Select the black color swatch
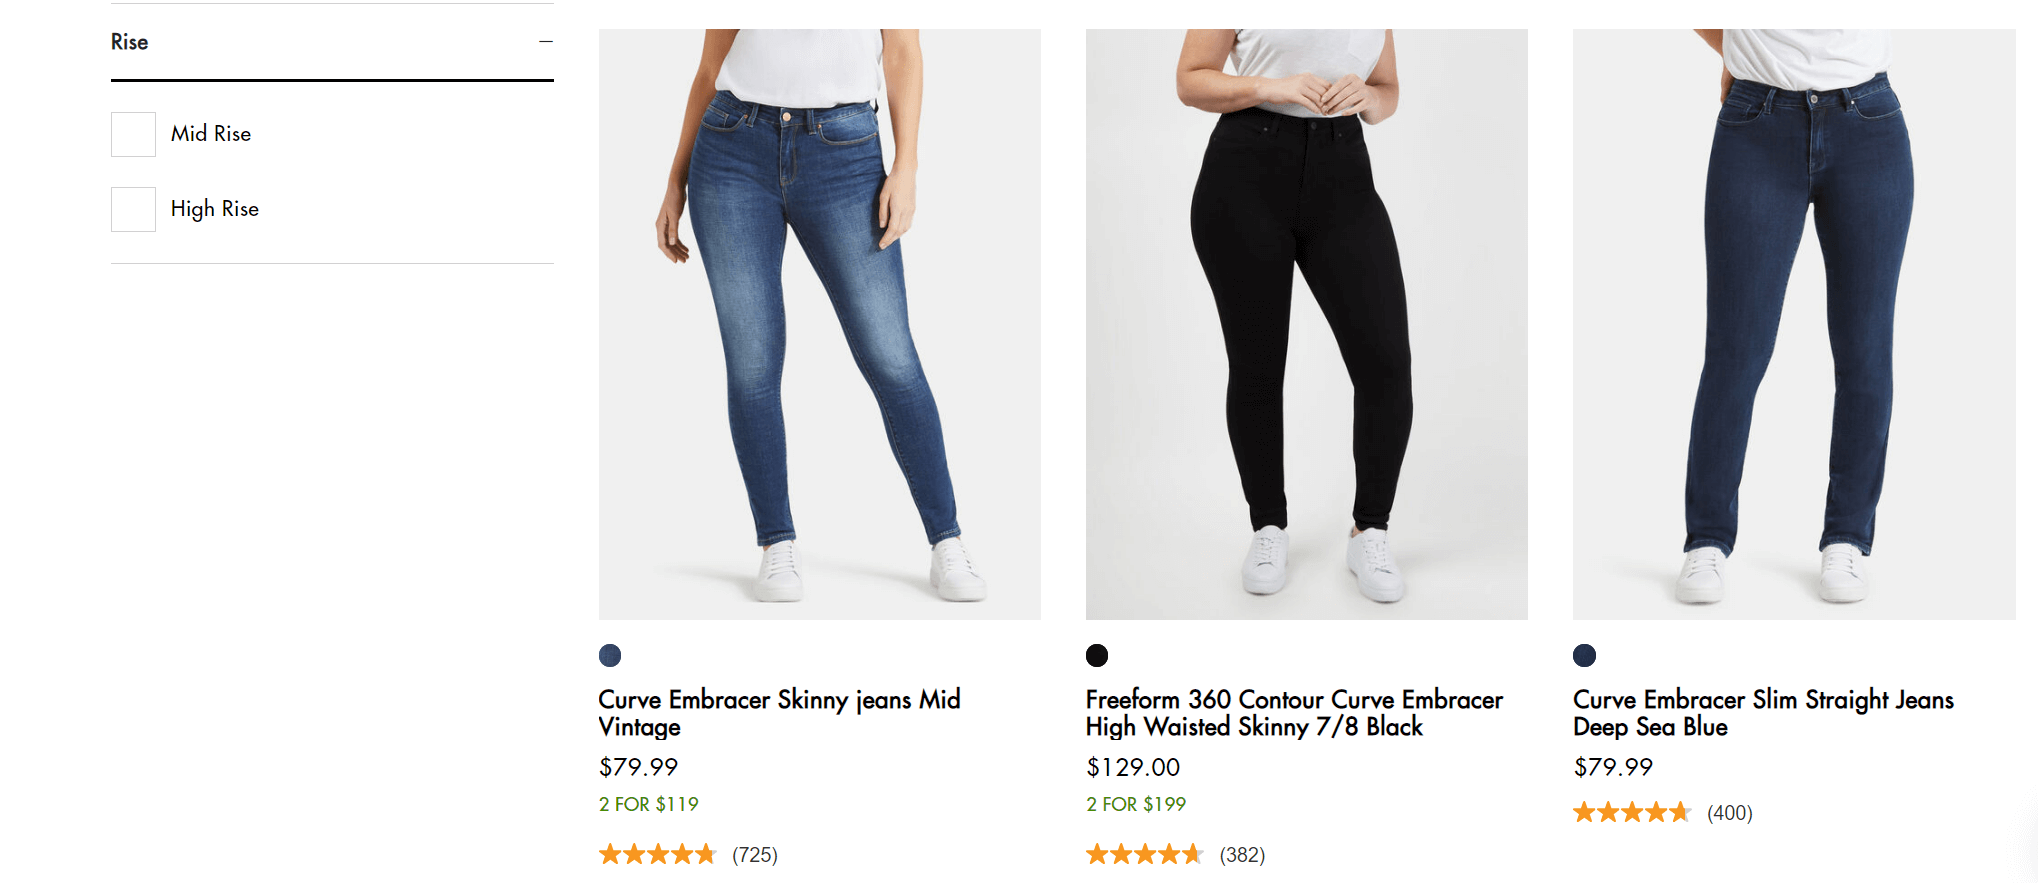 tap(1097, 656)
